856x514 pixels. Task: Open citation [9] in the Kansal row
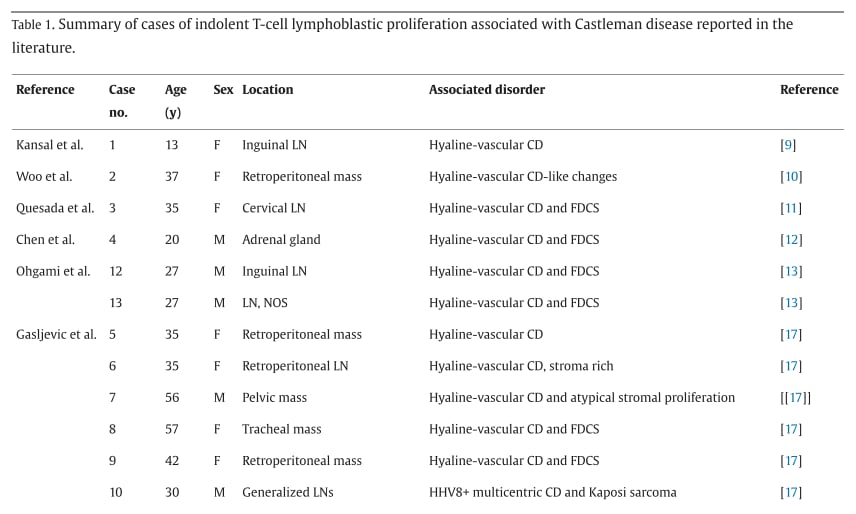788,145
